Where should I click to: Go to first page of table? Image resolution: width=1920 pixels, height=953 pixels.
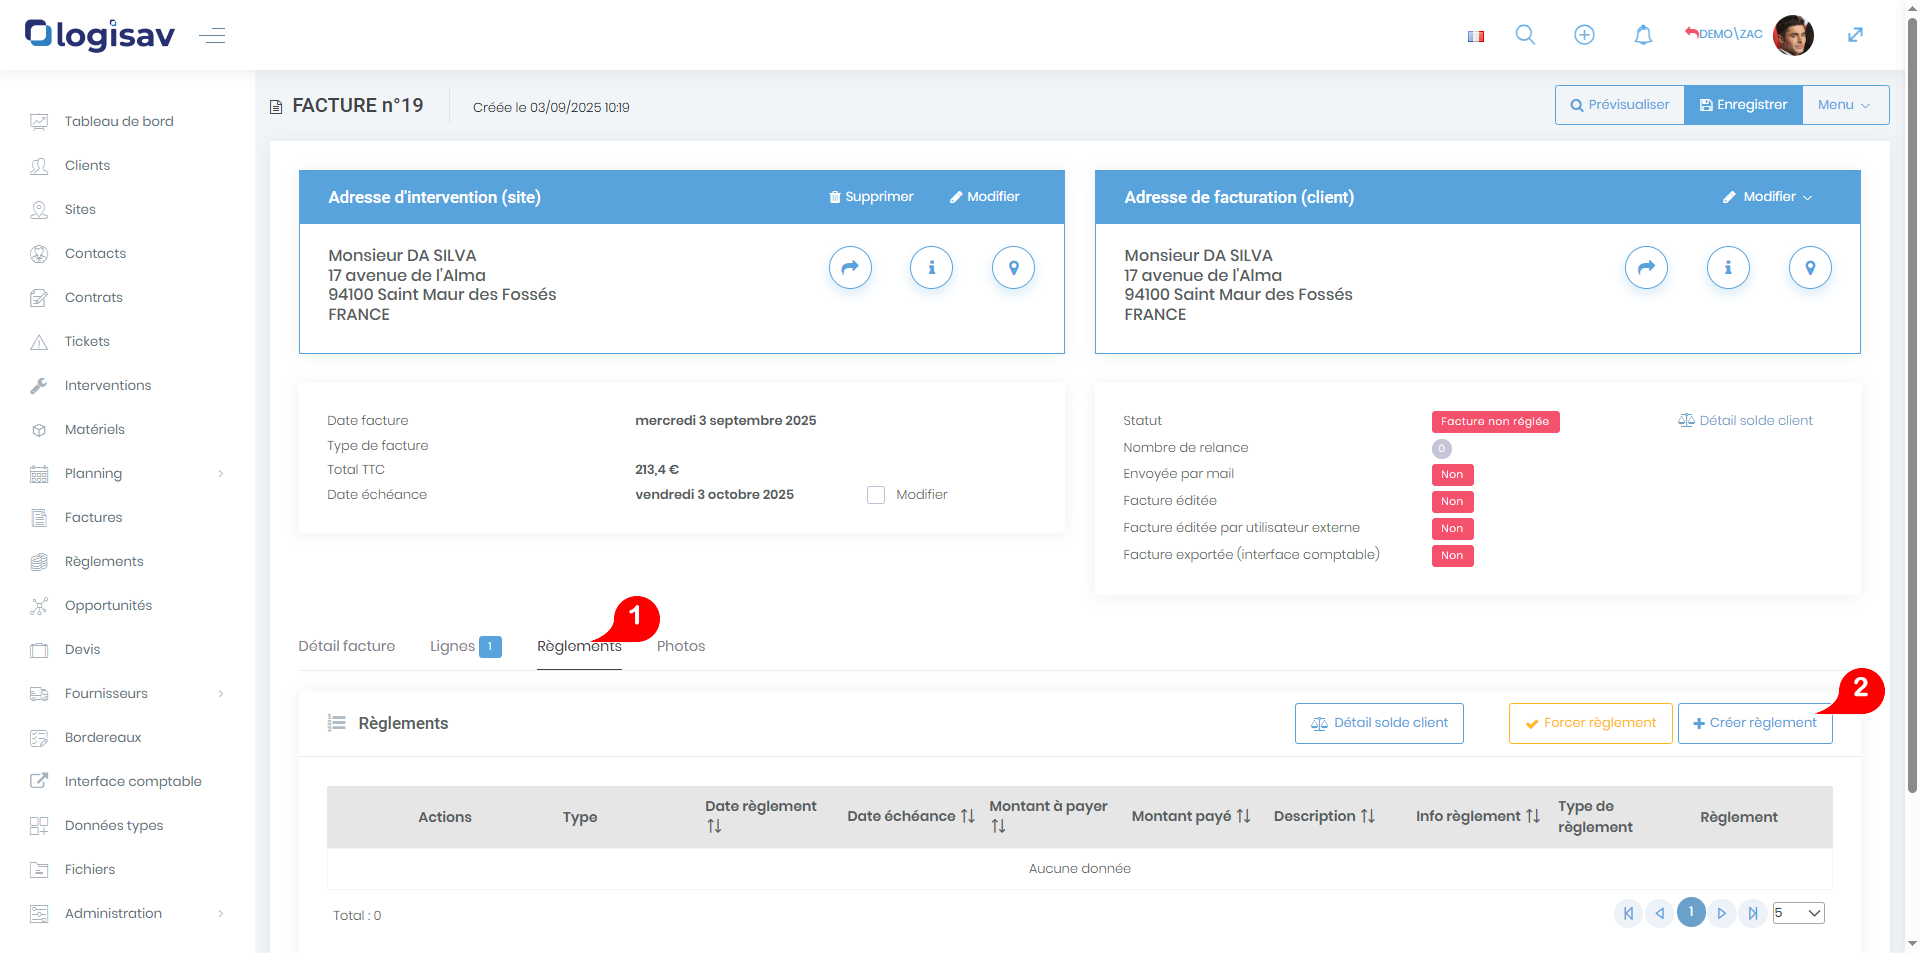click(x=1629, y=913)
